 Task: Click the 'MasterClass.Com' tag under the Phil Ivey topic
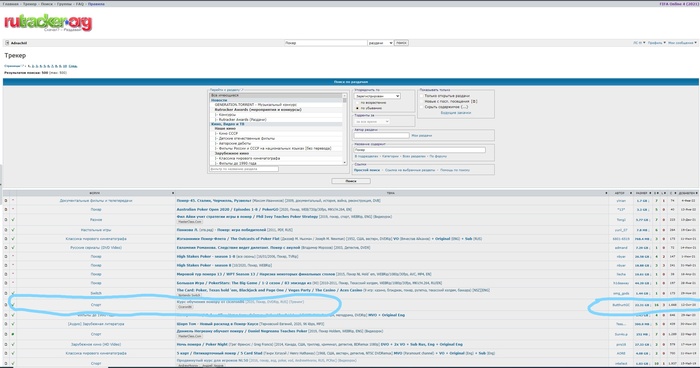point(190,222)
